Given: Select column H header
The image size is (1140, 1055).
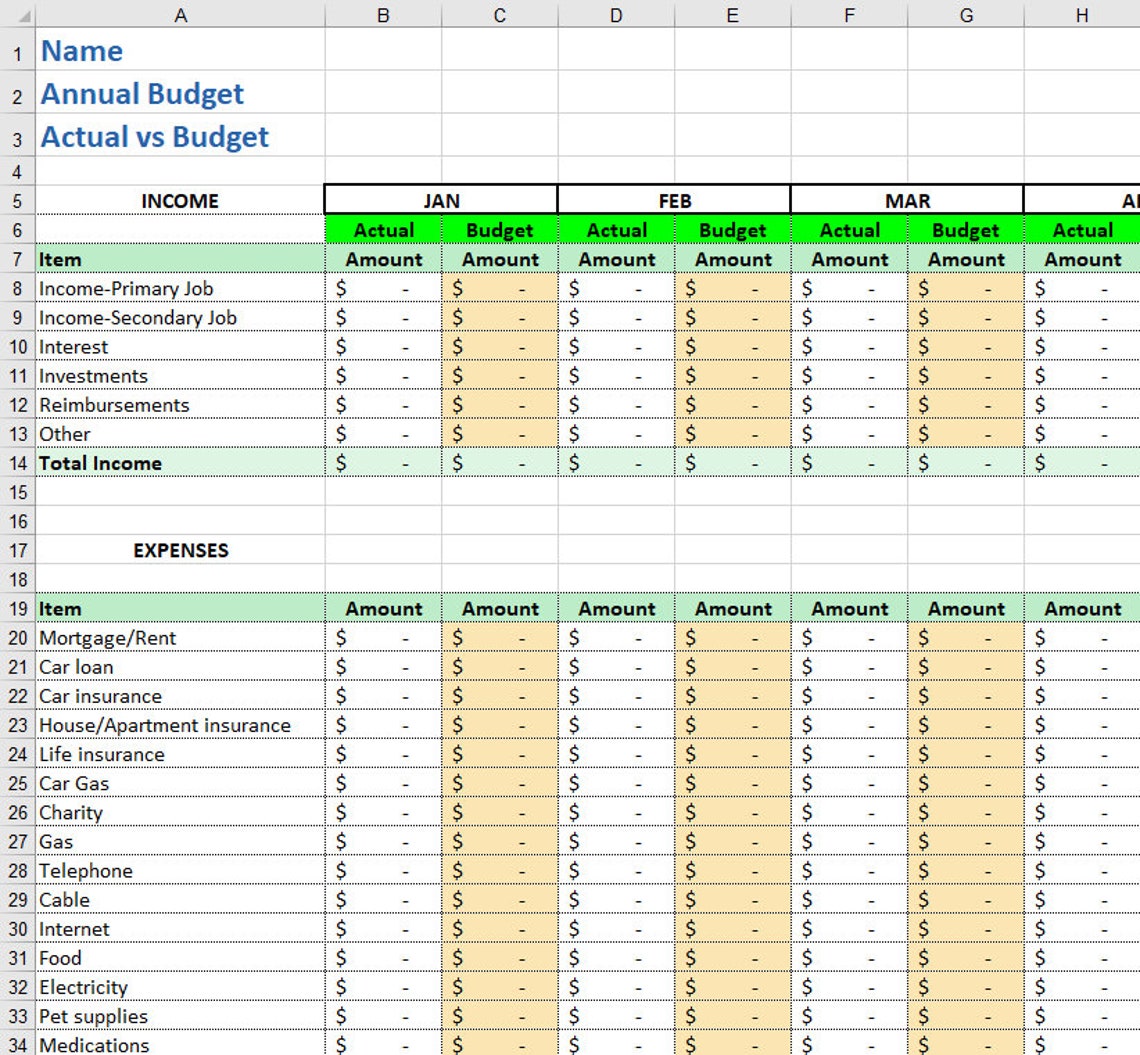Looking at the screenshot, I should point(1082,14).
